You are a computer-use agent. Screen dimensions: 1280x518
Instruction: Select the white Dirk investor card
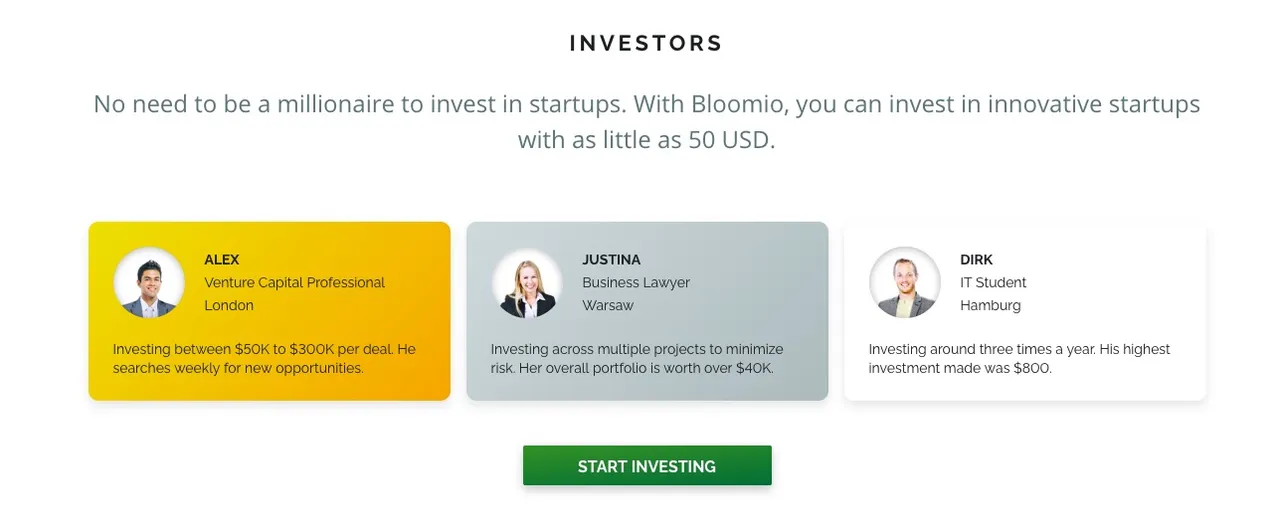point(1026,311)
